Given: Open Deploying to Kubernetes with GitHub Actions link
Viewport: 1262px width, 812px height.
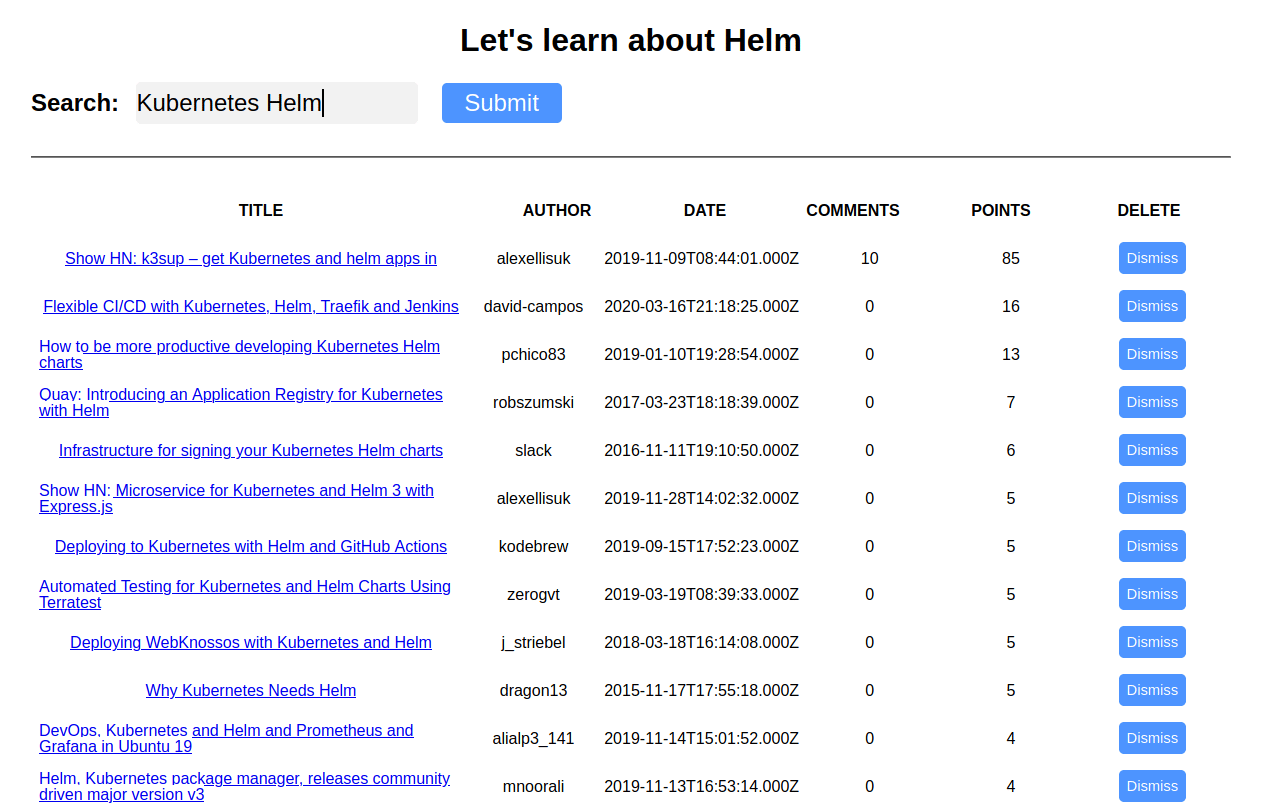Looking at the screenshot, I should coord(251,546).
